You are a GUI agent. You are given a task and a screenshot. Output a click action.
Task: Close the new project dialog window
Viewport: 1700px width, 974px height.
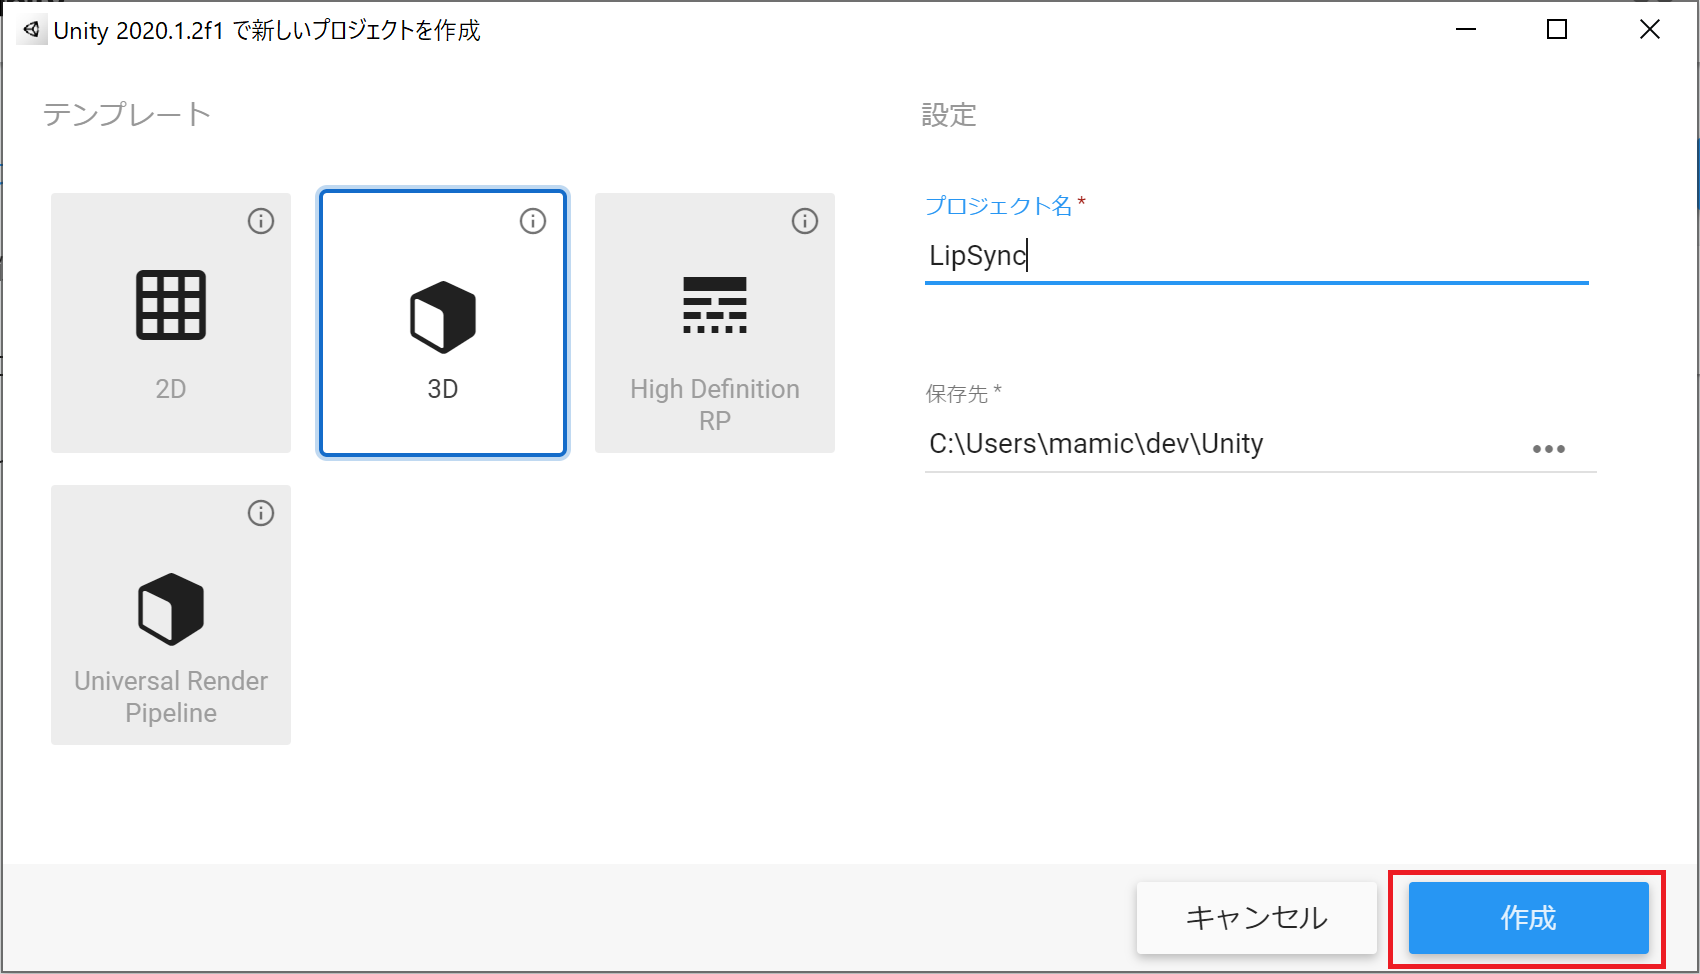[x=1649, y=30]
